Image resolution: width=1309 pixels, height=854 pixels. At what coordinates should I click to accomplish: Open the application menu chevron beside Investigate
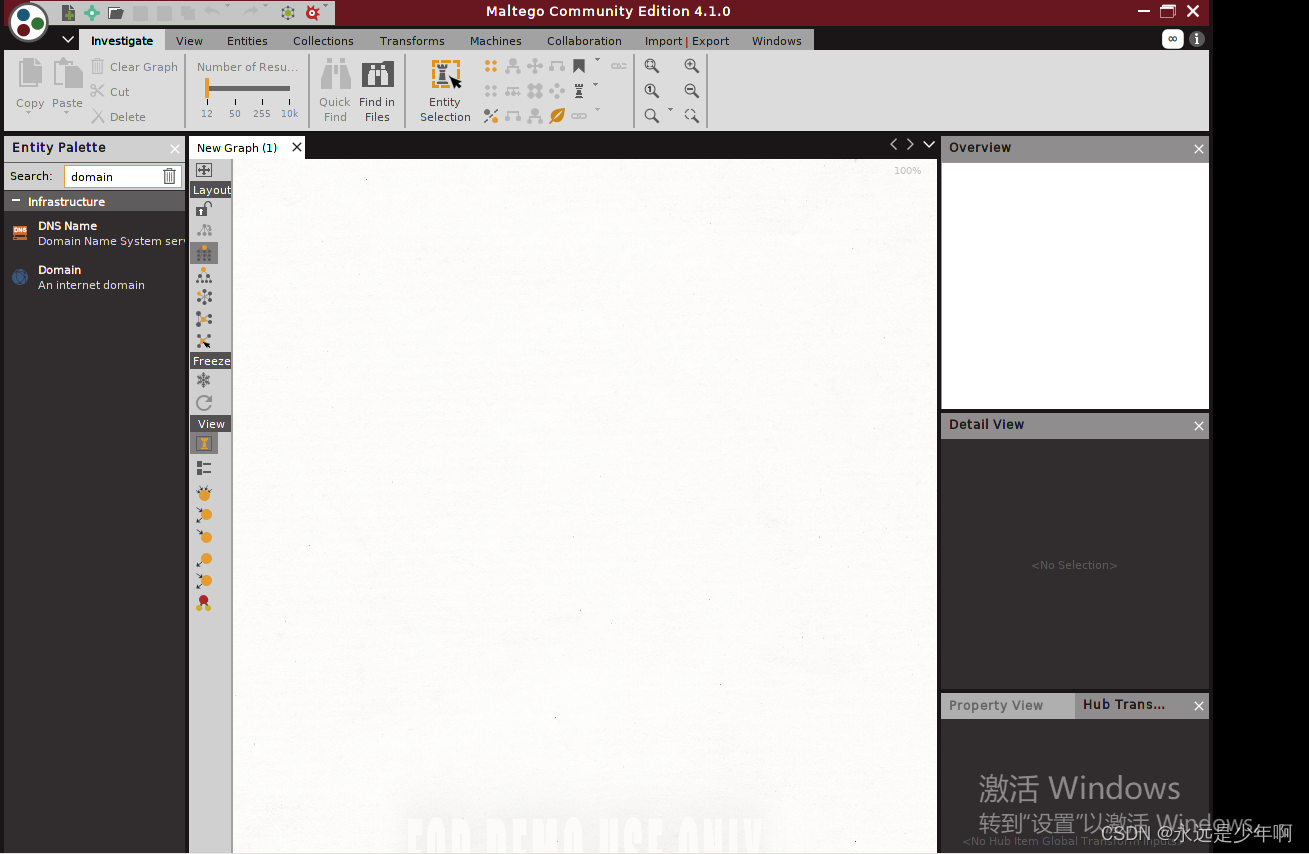(68, 40)
